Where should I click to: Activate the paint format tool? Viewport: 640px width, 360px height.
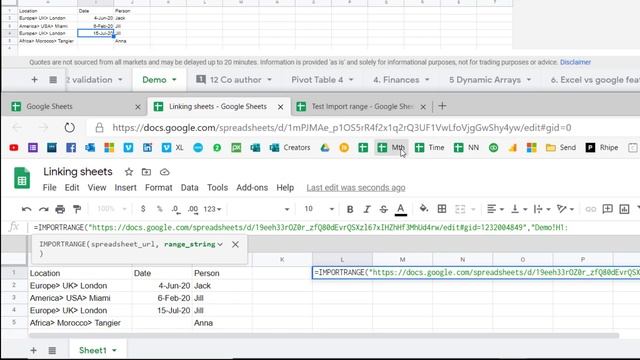(77, 209)
